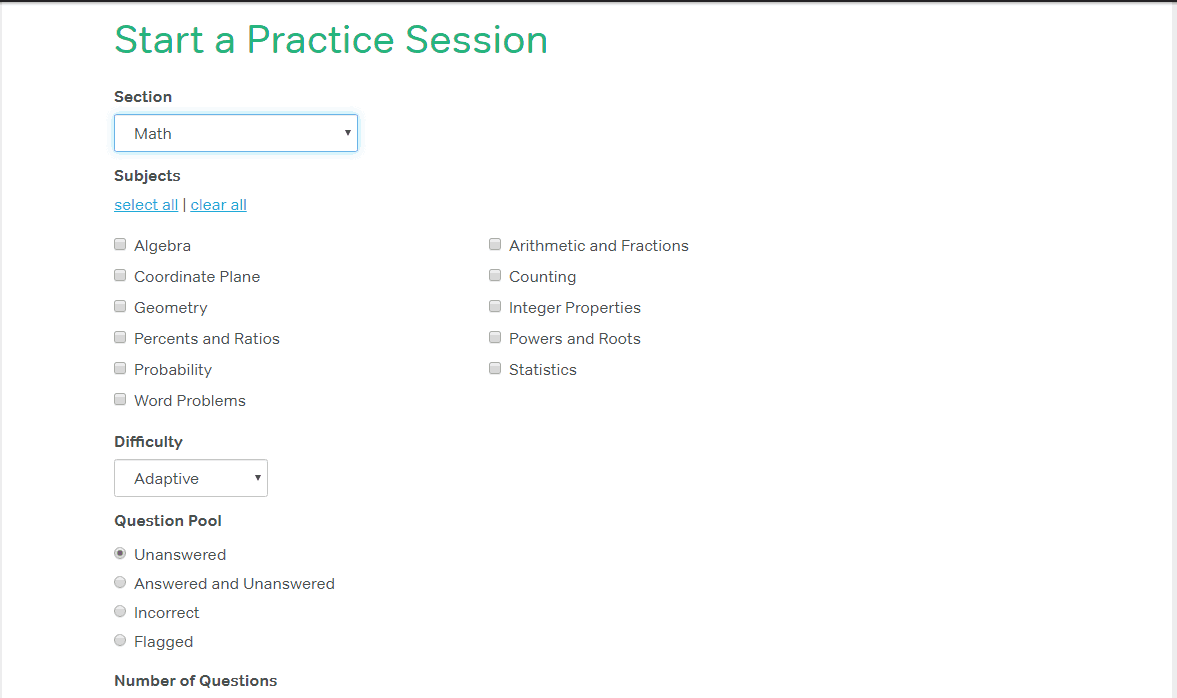Image resolution: width=1177 pixels, height=698 pixels.
Task: Enable the Word Problems checkbox
Action: pos(120,399)
